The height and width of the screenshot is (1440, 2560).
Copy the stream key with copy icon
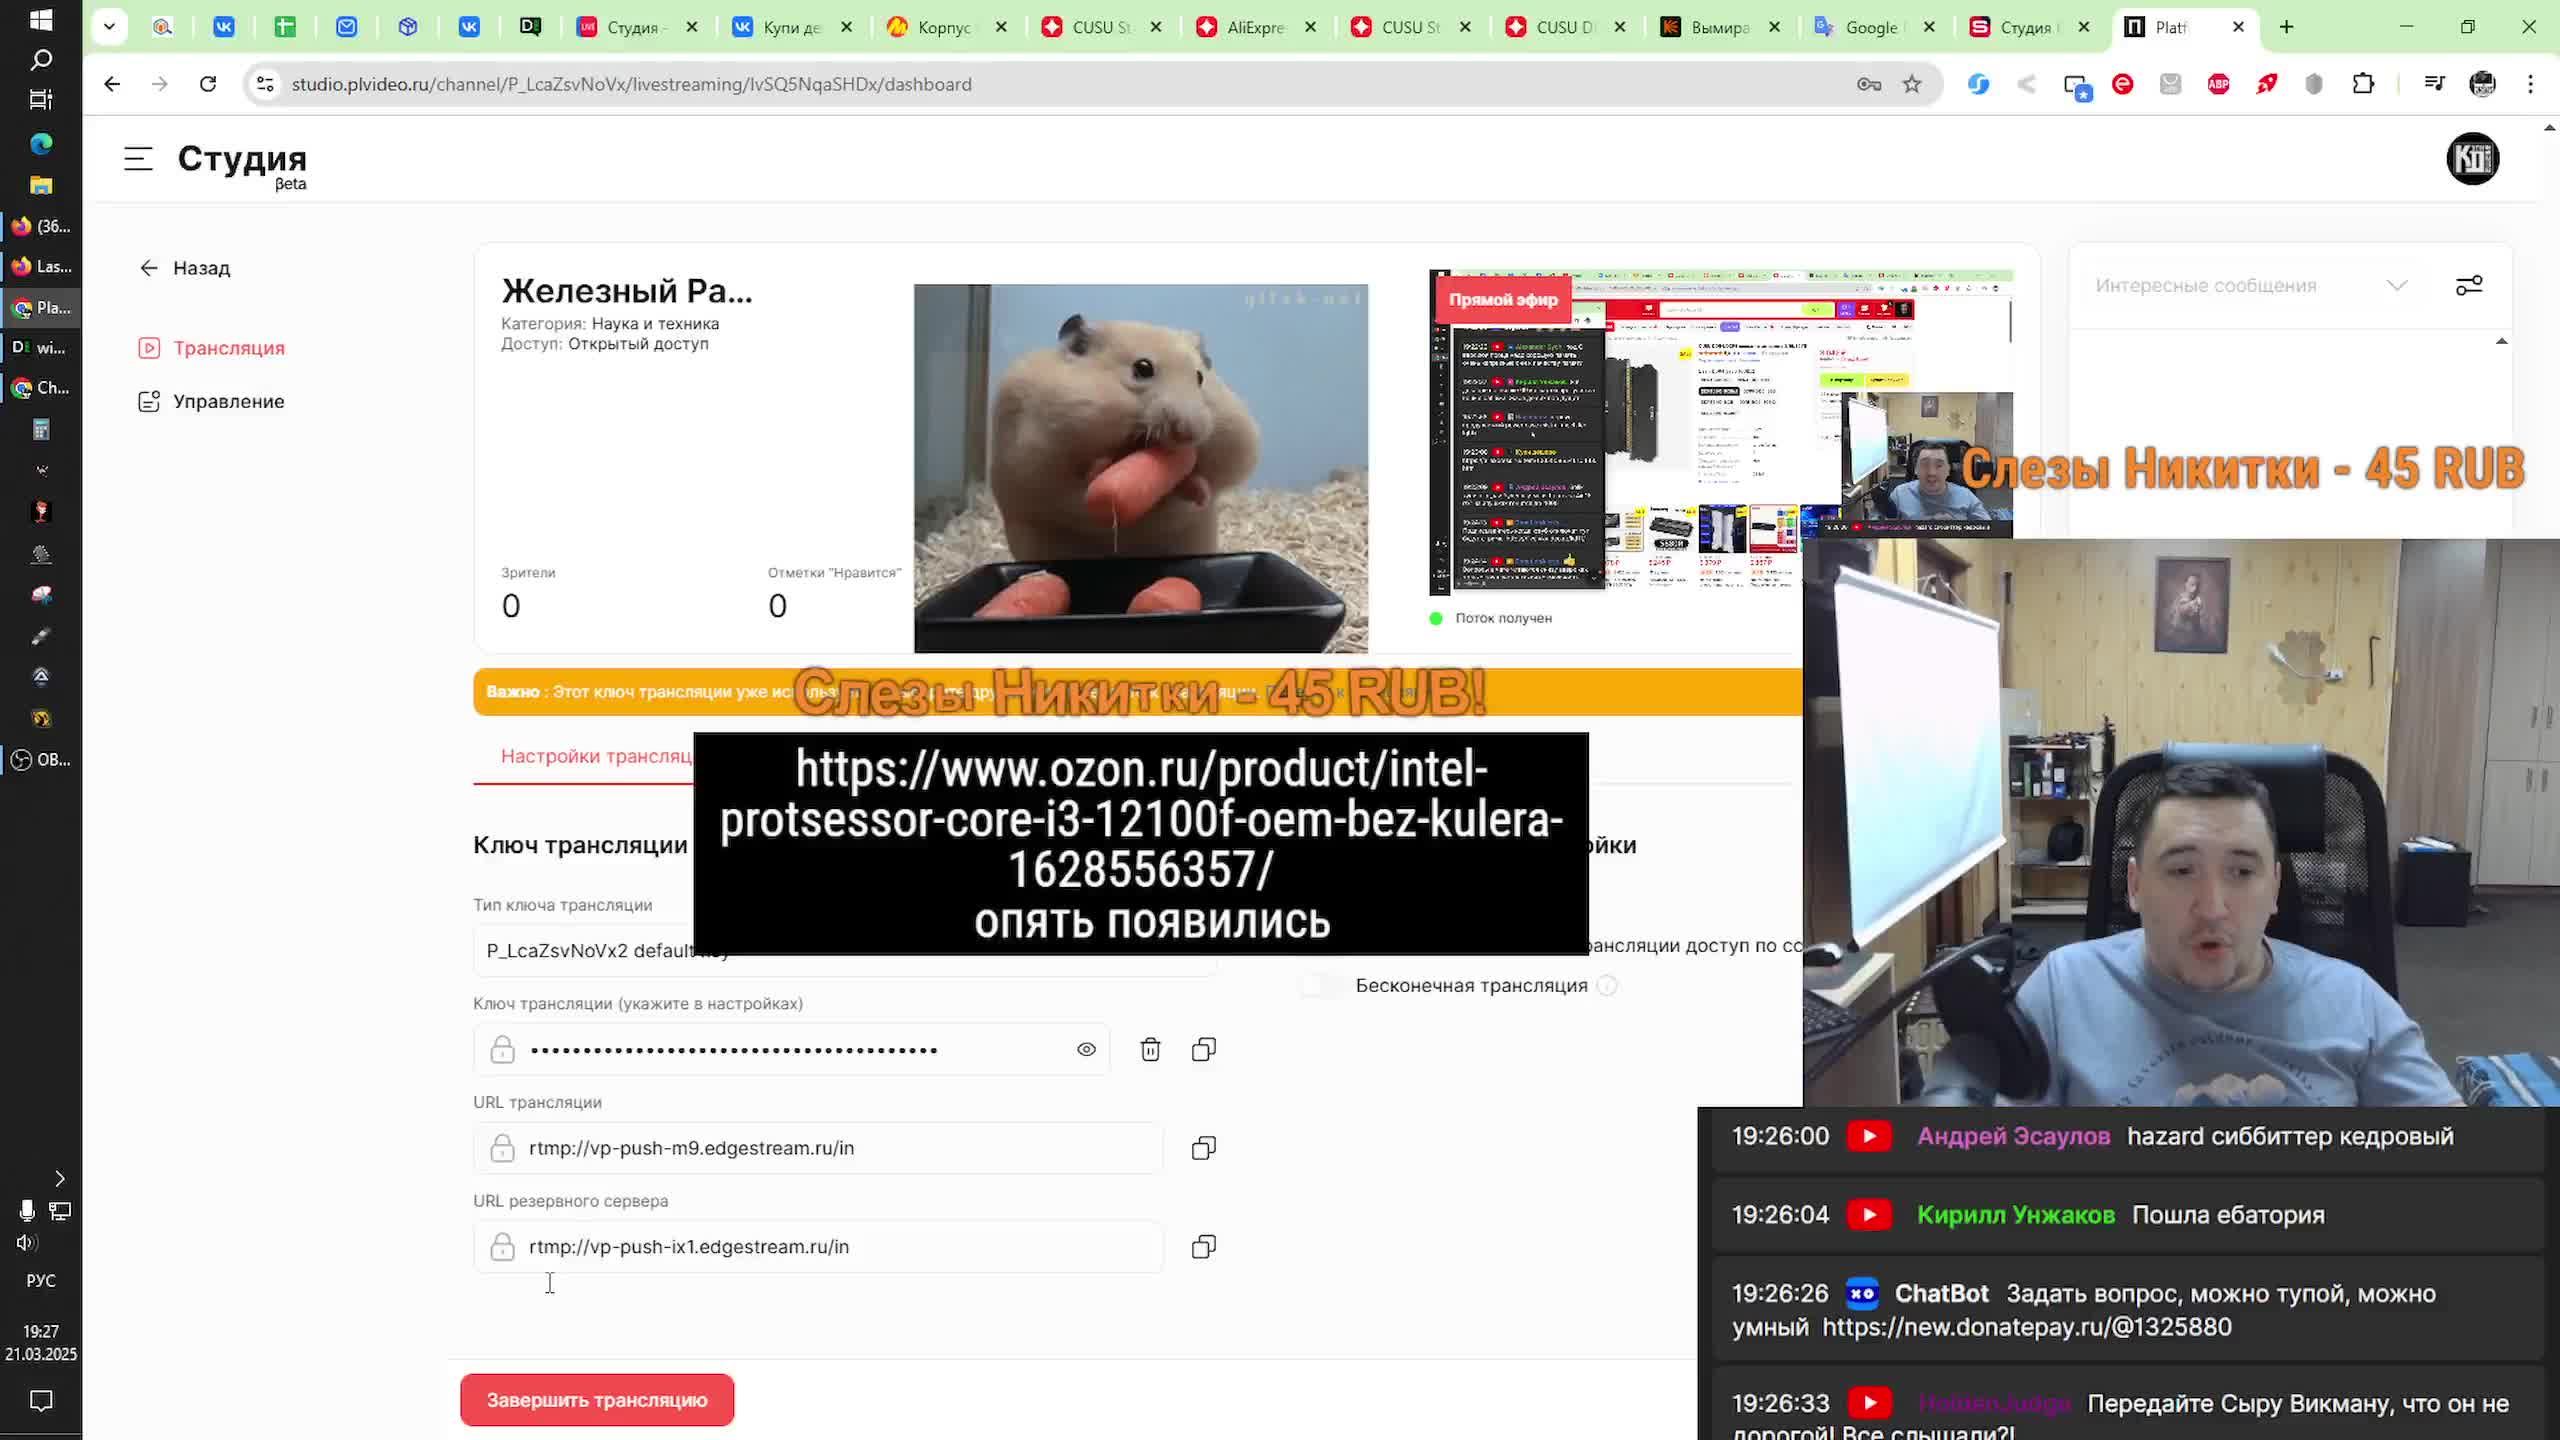tap(1203, 1049)
